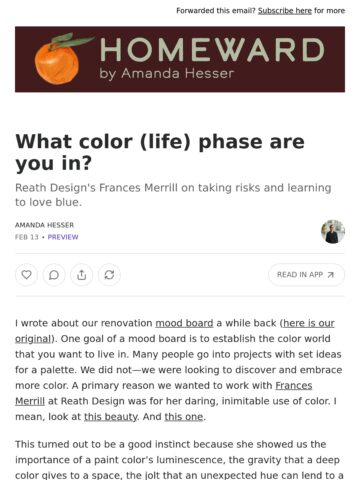Click the Preview label
This screenshot has height=480, width=360.
63,237
